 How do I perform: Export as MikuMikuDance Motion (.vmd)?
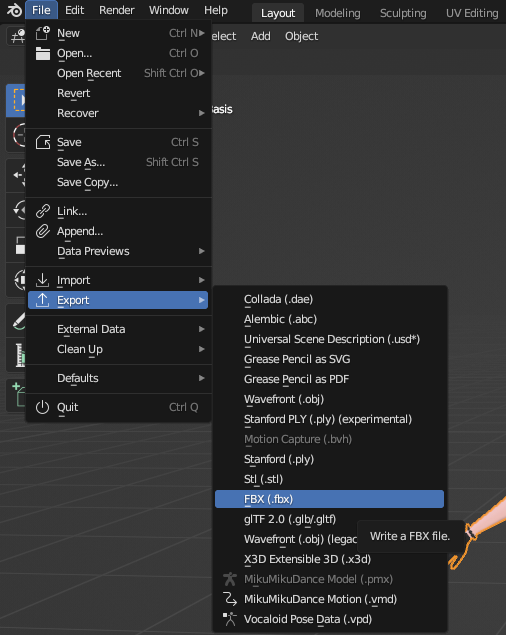click(x=329, y=599)
